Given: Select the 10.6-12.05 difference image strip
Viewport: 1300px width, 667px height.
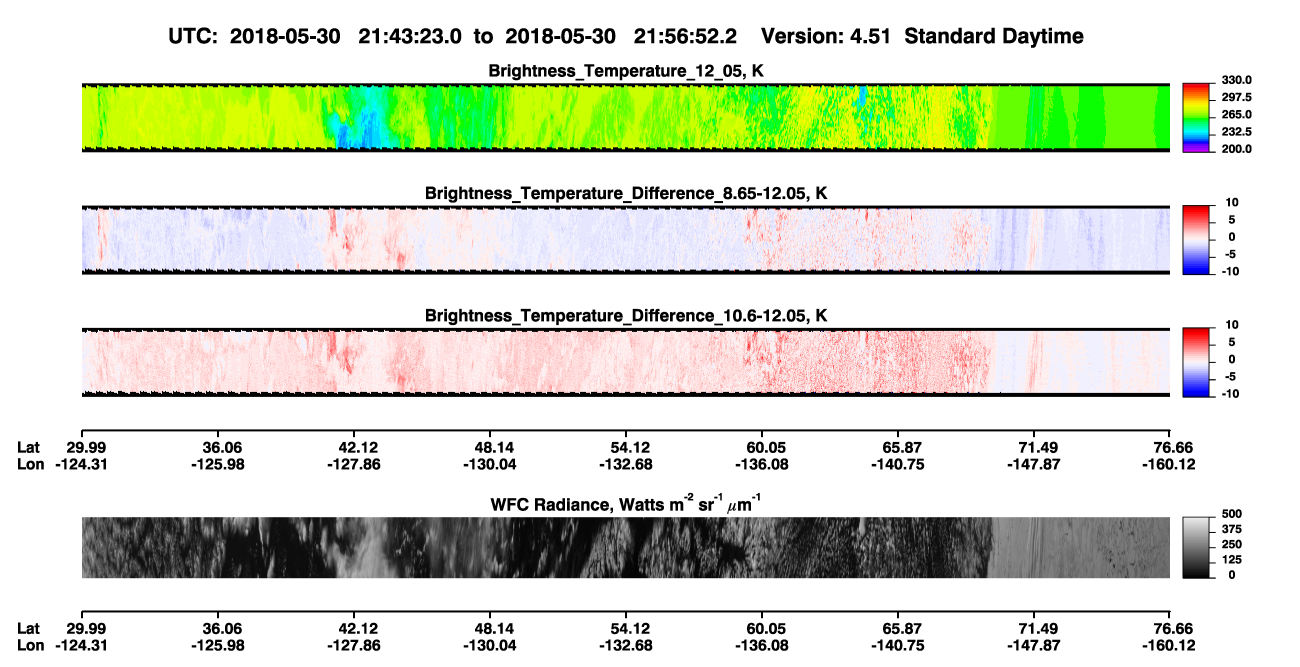Looking at the screenshot, I should [626, 362].
